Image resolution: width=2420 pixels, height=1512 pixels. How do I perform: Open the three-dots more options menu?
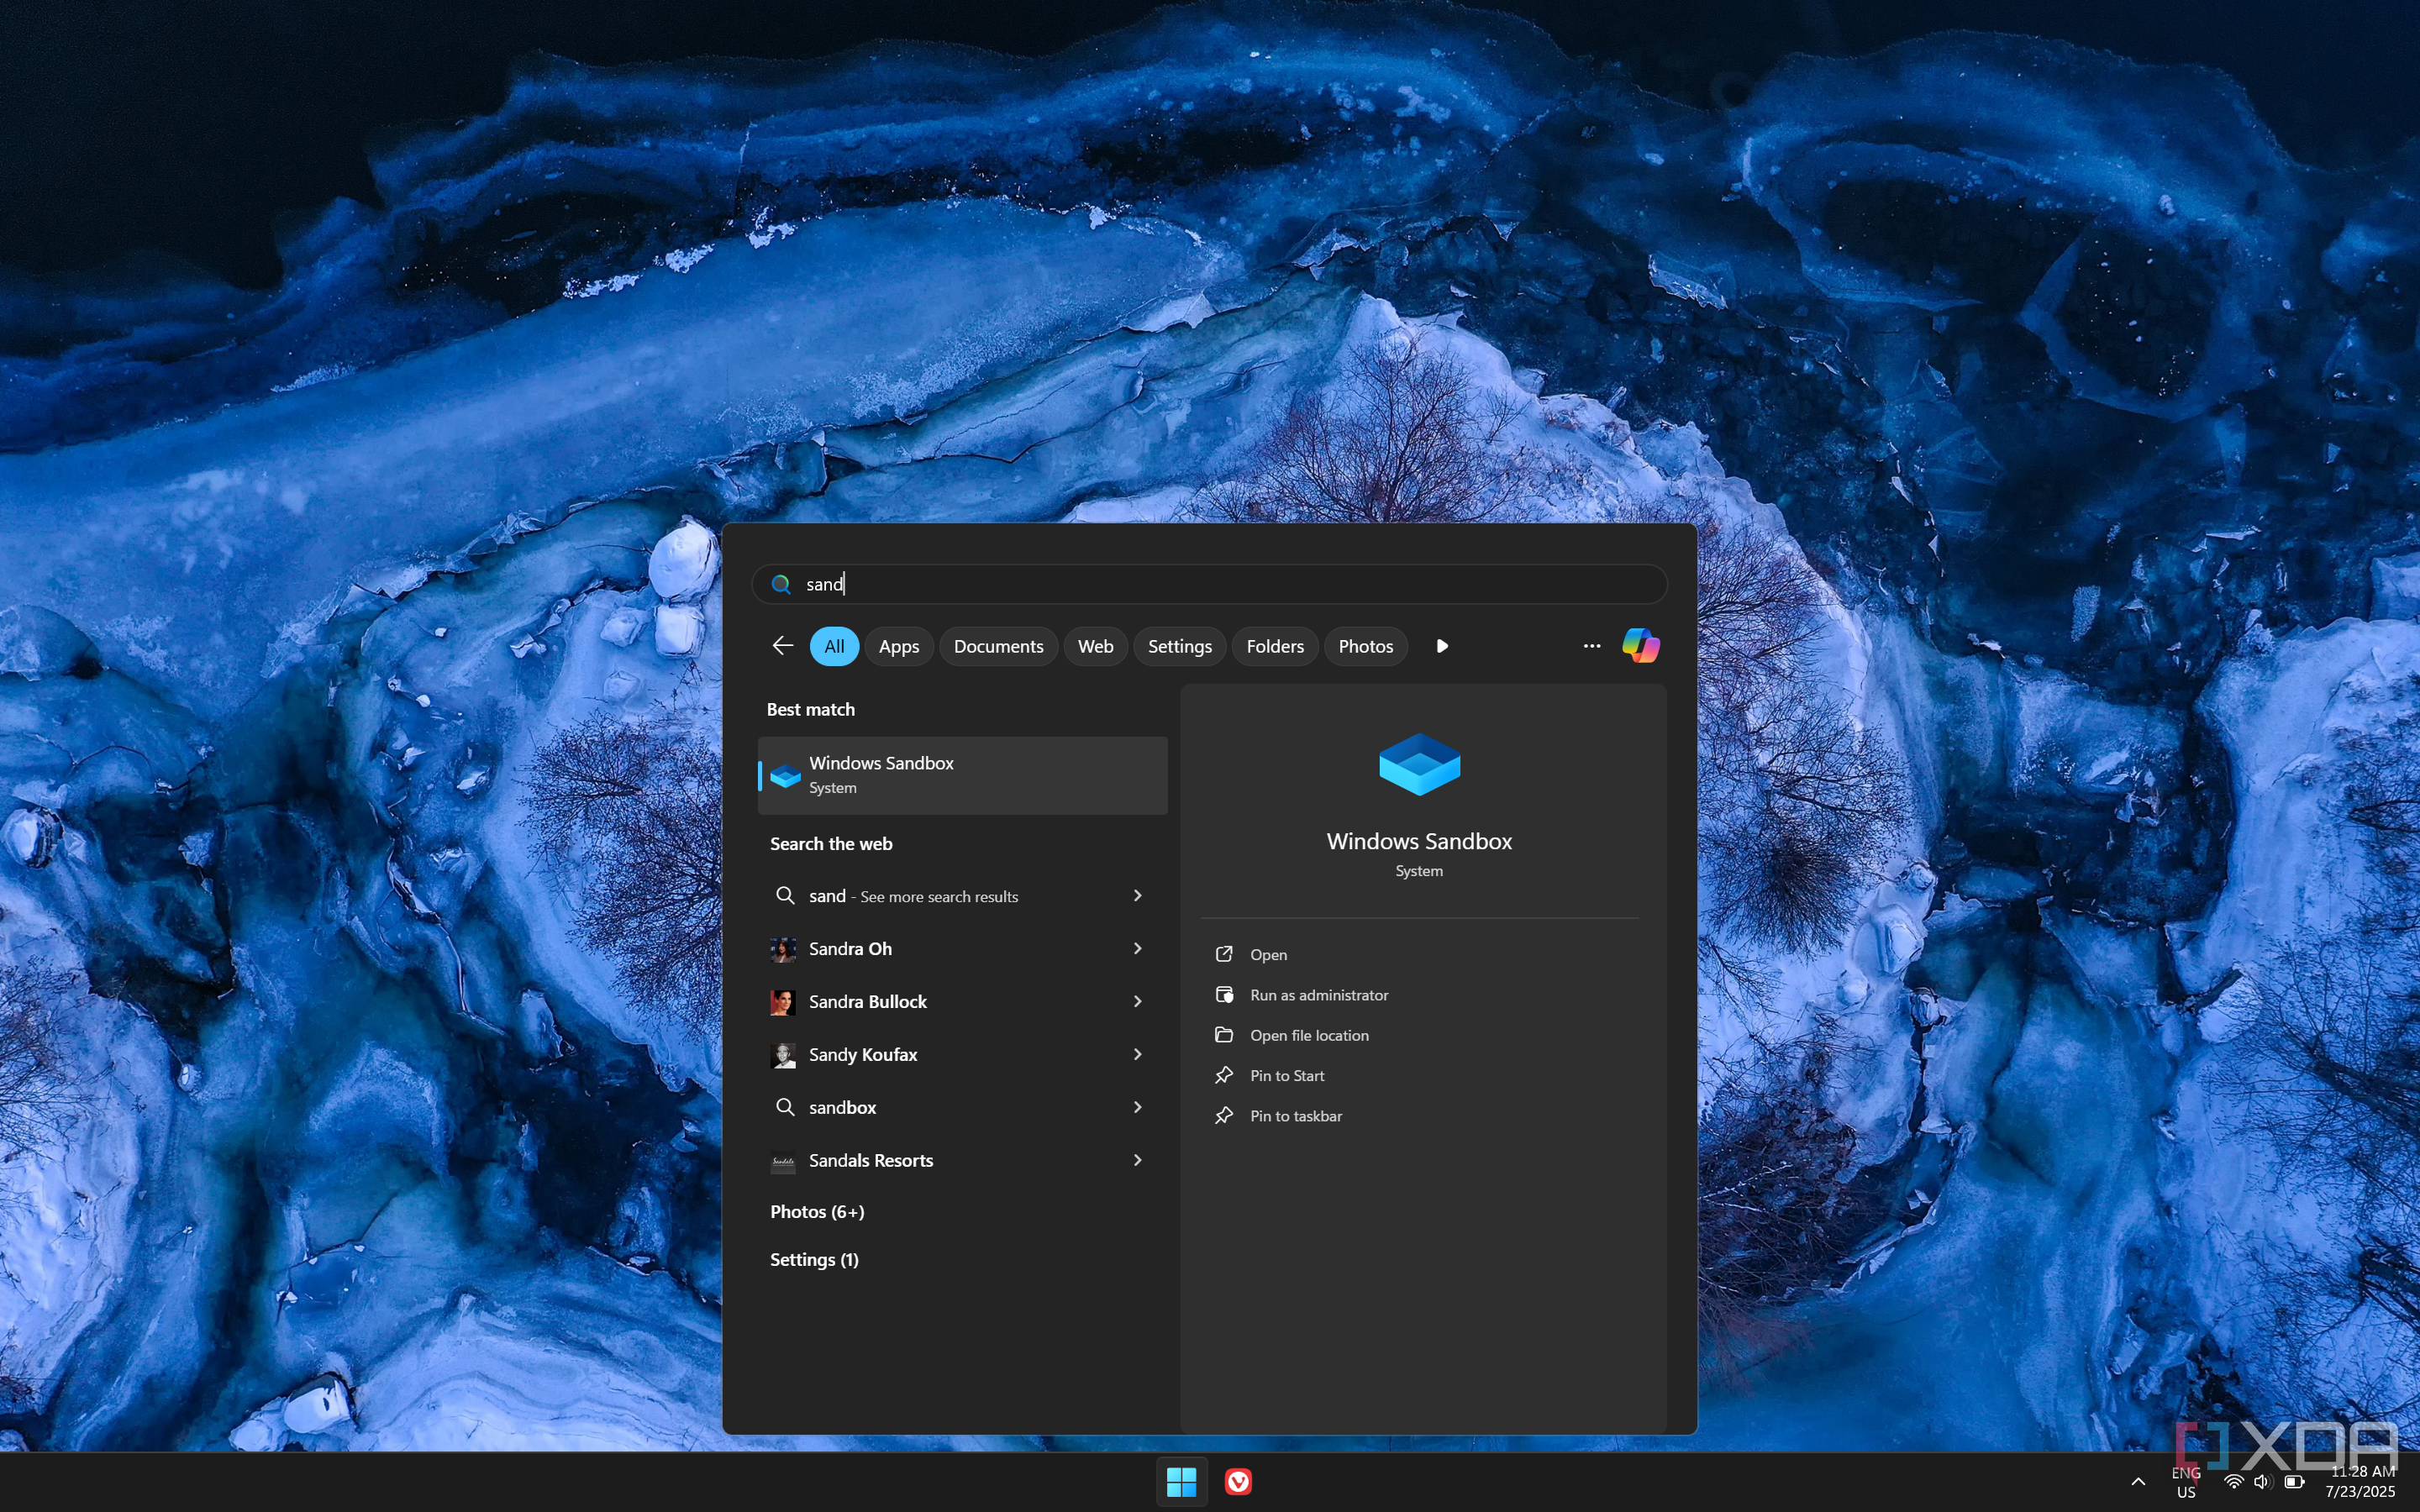click(x=1592, y=646)
